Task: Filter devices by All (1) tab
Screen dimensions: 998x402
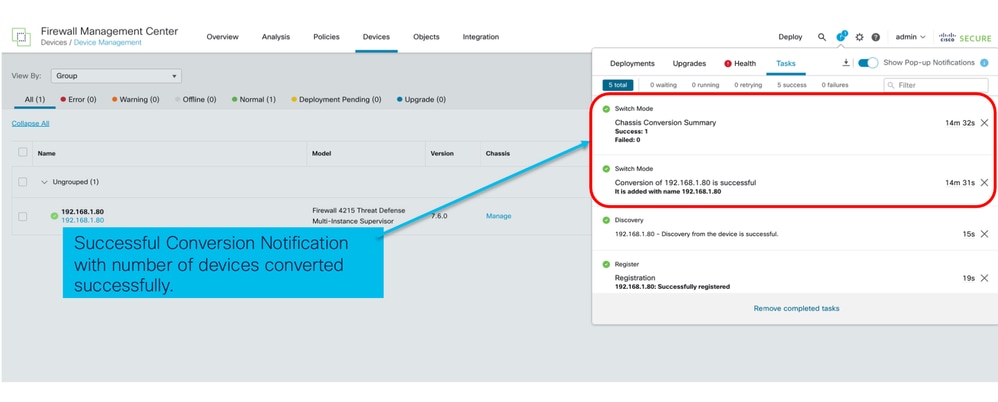Action: pyautogui.click(x=35, y=99)
